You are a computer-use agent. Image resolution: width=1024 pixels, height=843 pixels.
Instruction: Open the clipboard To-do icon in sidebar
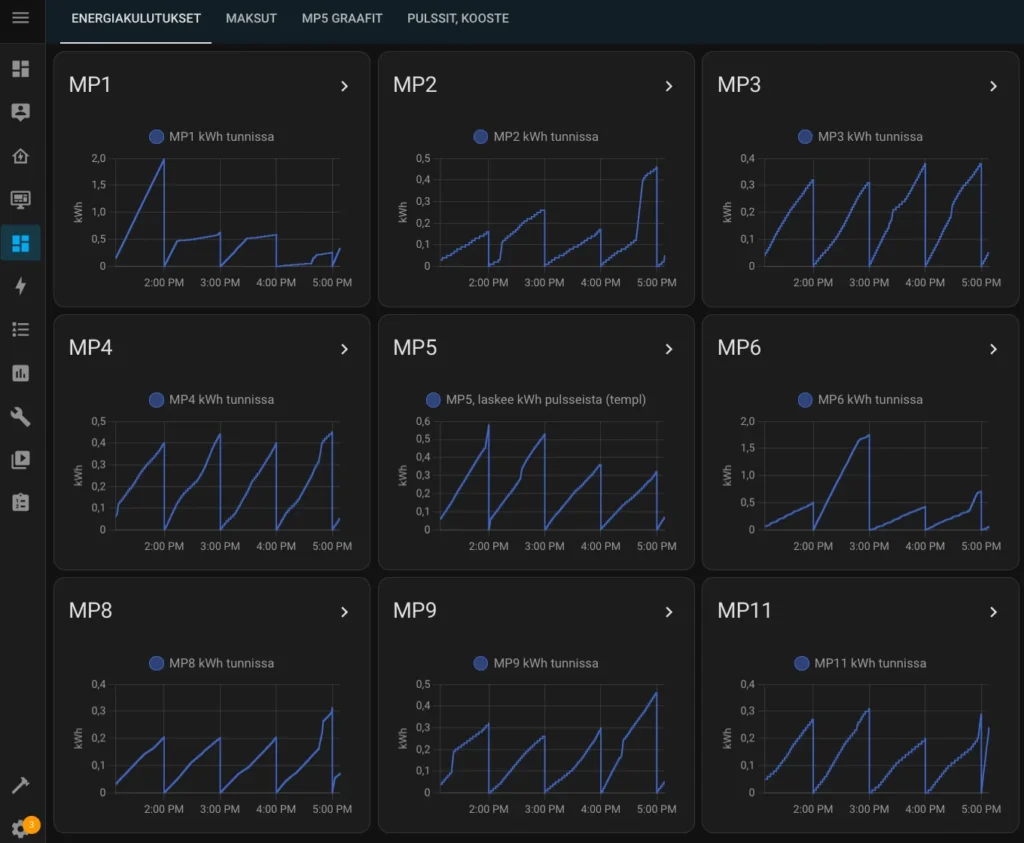20,502
